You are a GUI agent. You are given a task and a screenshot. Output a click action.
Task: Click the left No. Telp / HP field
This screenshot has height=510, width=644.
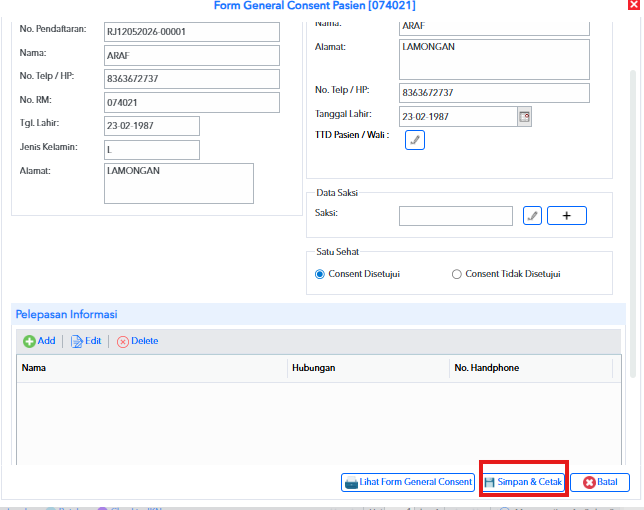(x=192, y=79)
